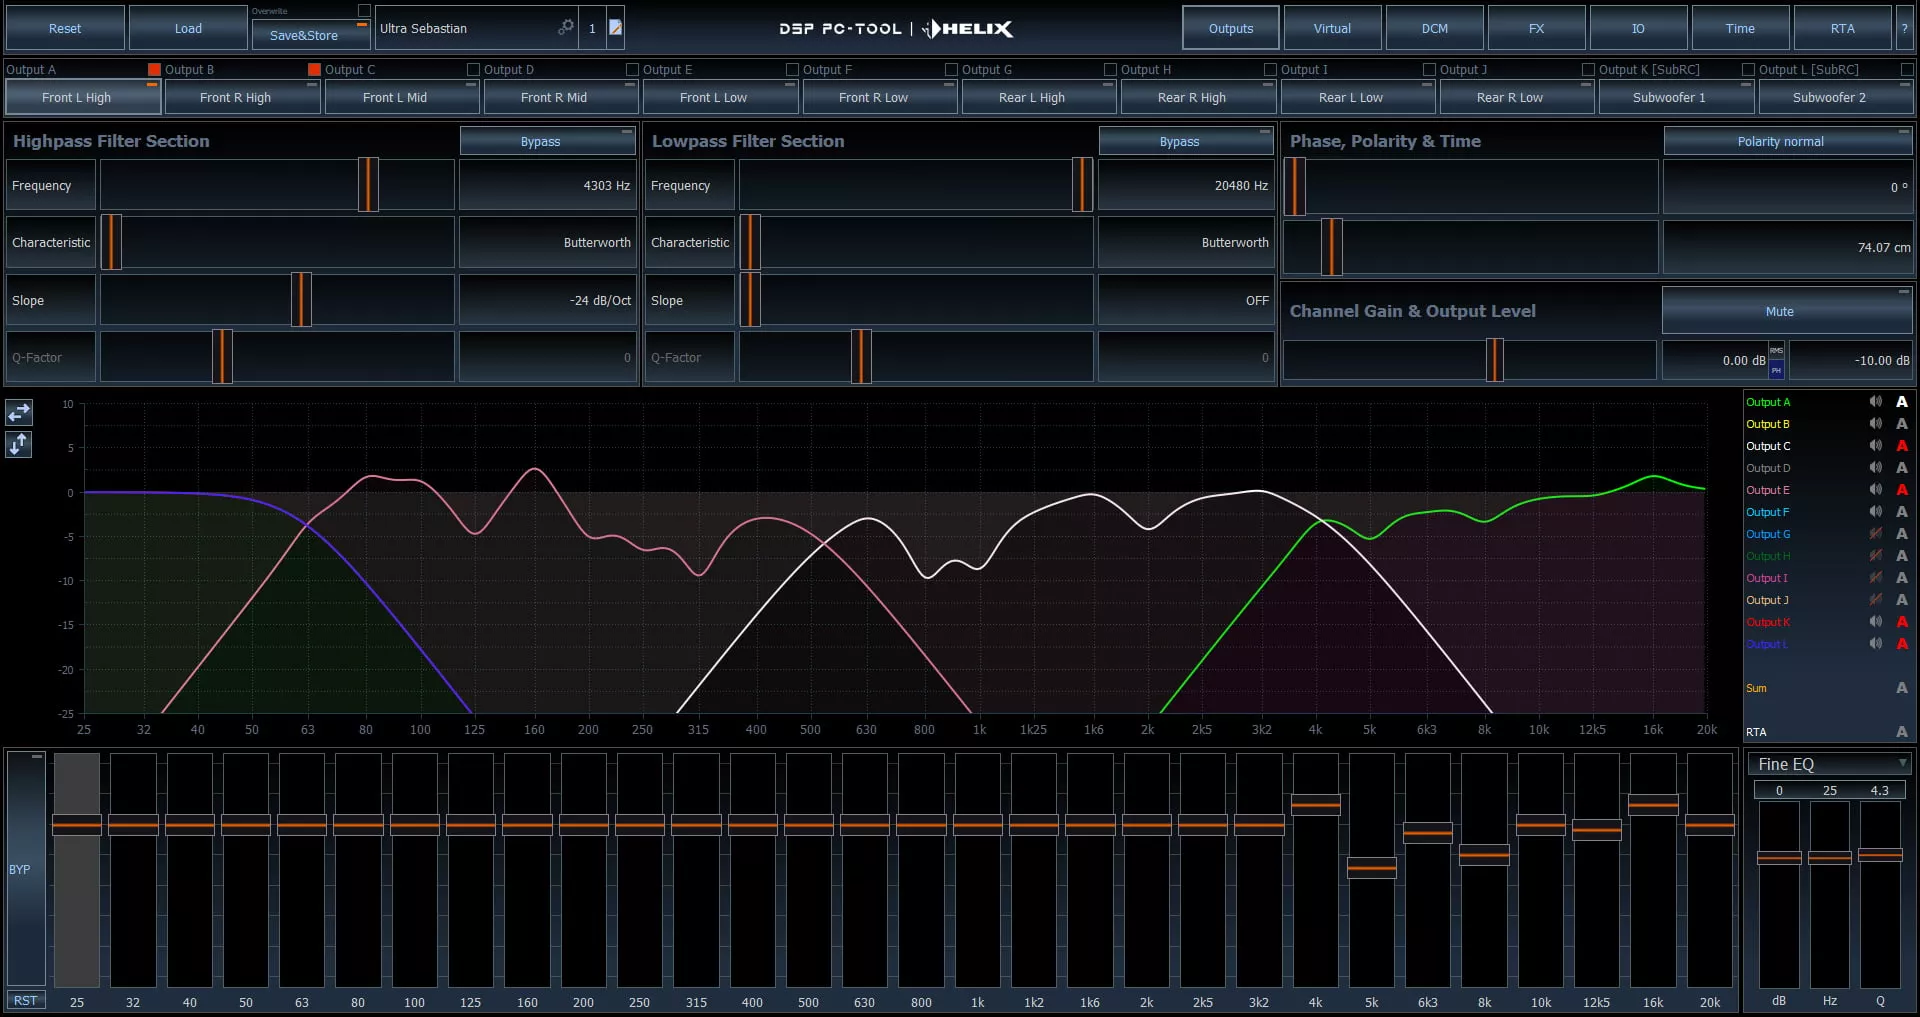Unmute the Output G speaker icon
1920x1017 pixels.
[1874, 534]
